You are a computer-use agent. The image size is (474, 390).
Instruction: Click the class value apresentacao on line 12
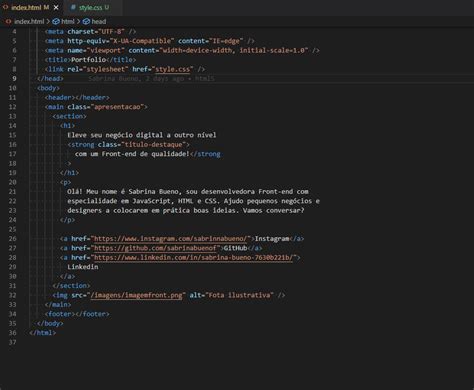[117, 107]
